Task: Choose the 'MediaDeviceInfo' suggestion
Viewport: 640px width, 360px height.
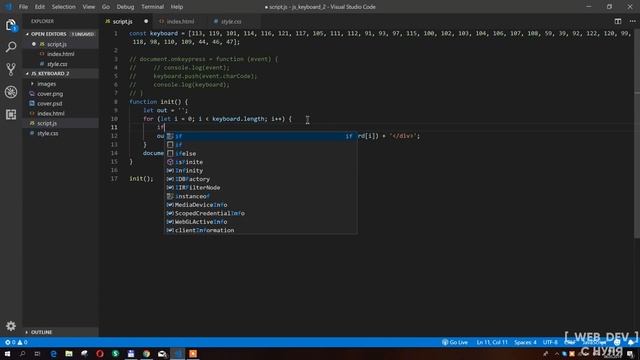Action: point(261,205)
